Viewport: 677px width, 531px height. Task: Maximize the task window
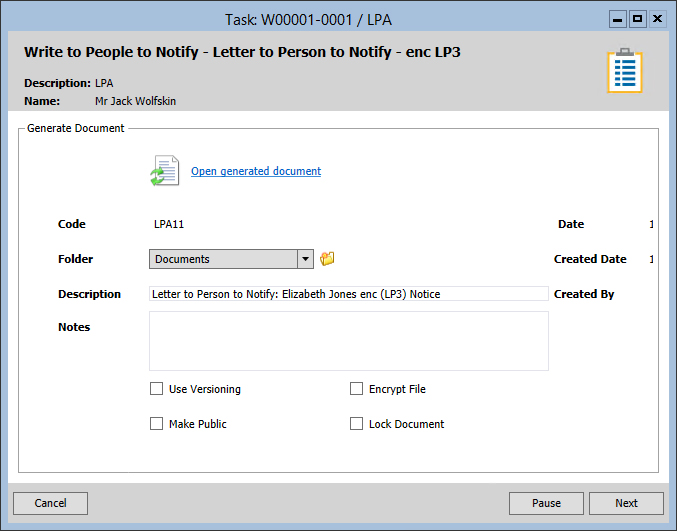637,18
